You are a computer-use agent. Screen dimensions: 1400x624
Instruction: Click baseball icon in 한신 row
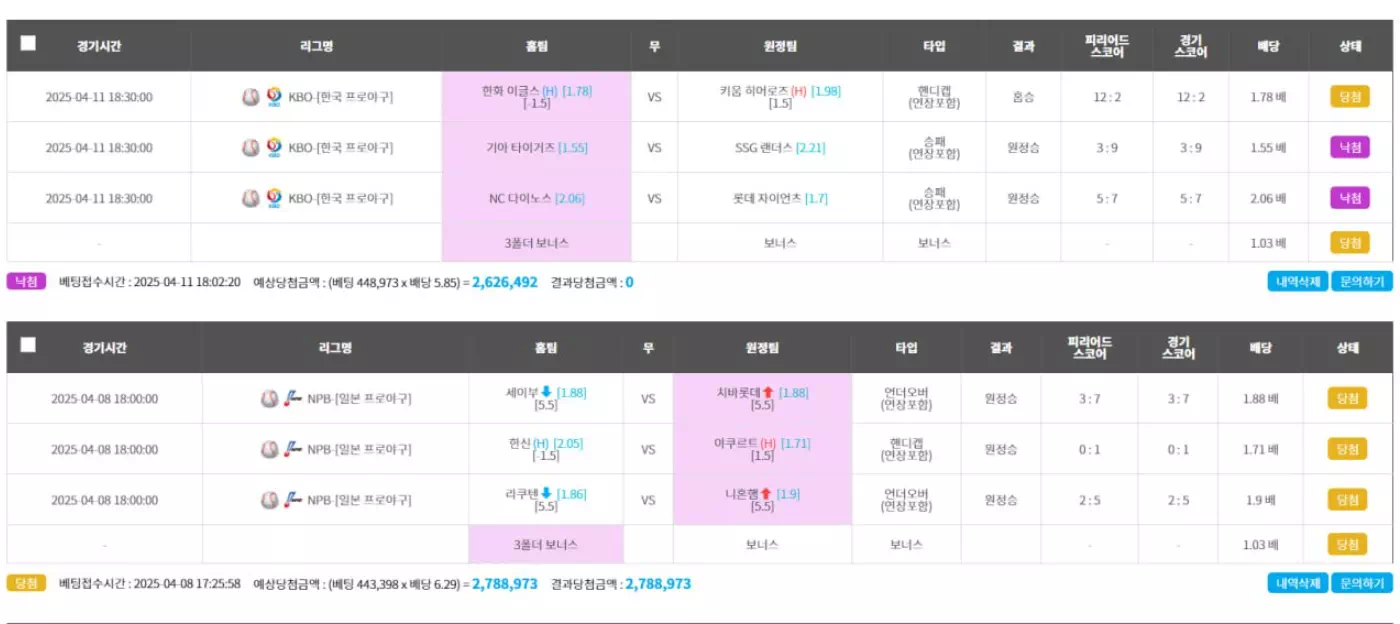pyautogui.click(x=269, y=449)
